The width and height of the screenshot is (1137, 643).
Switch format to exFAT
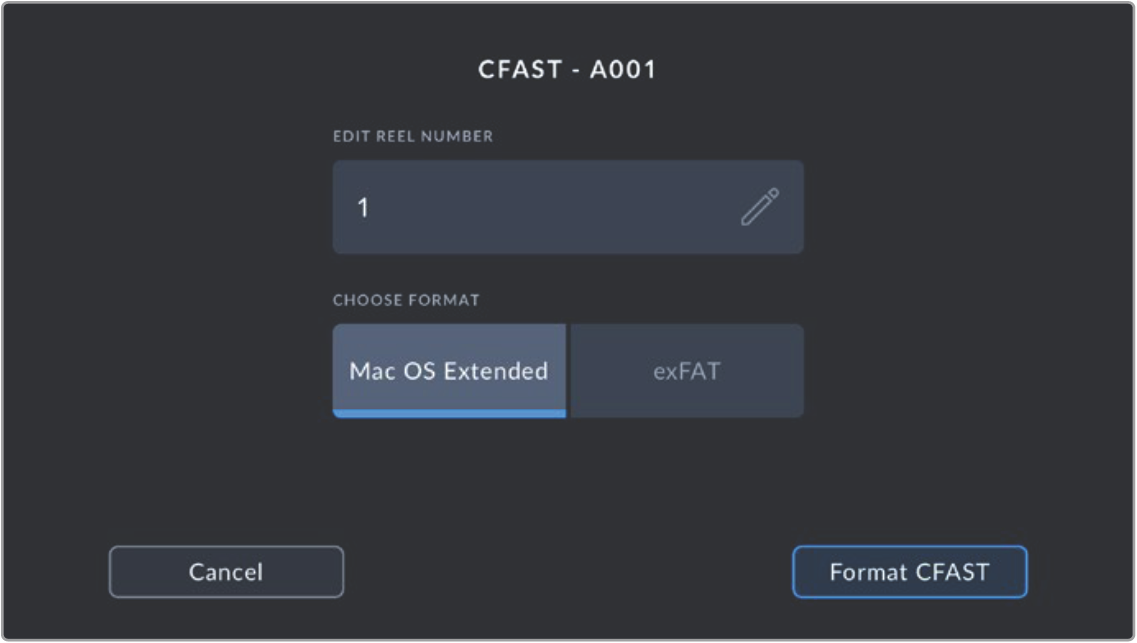click(686, 370)
